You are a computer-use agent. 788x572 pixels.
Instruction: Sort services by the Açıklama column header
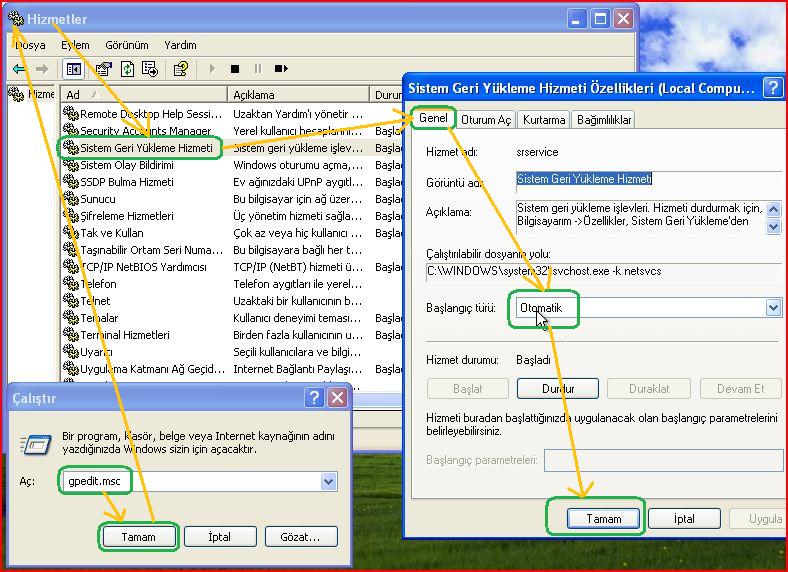(299, 94)
